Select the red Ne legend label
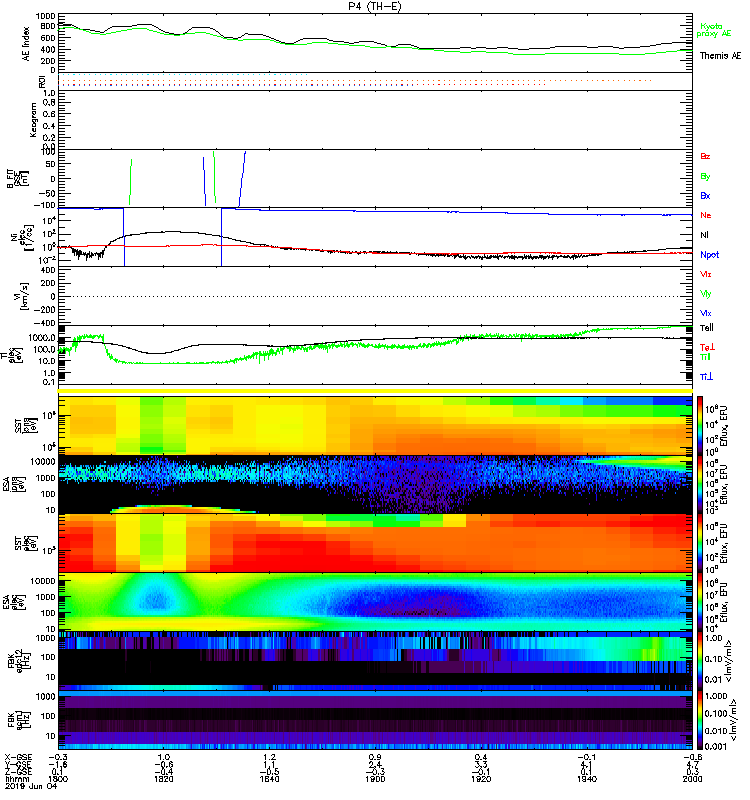 click(706, 215)
